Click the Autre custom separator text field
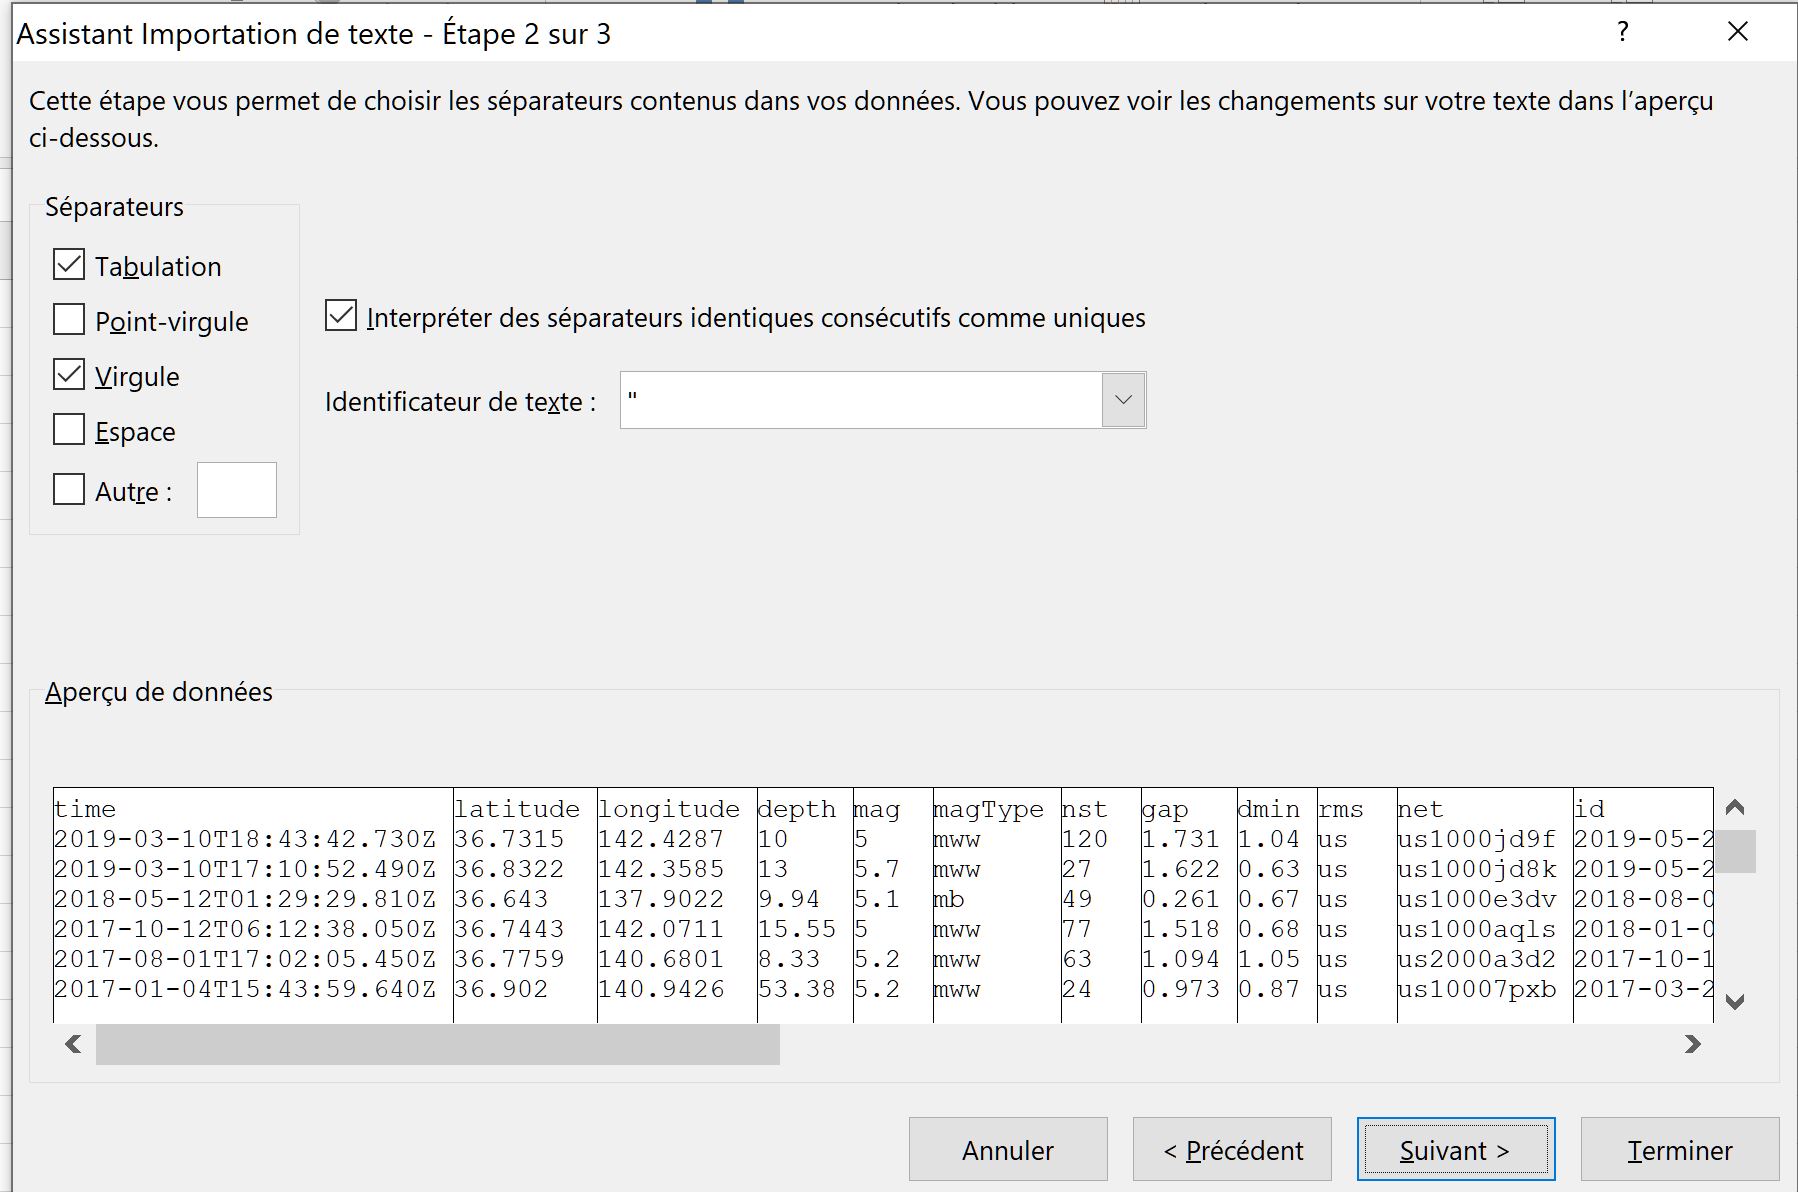Viewport: 1798px width, 1192px height. (x=237, y=490)
